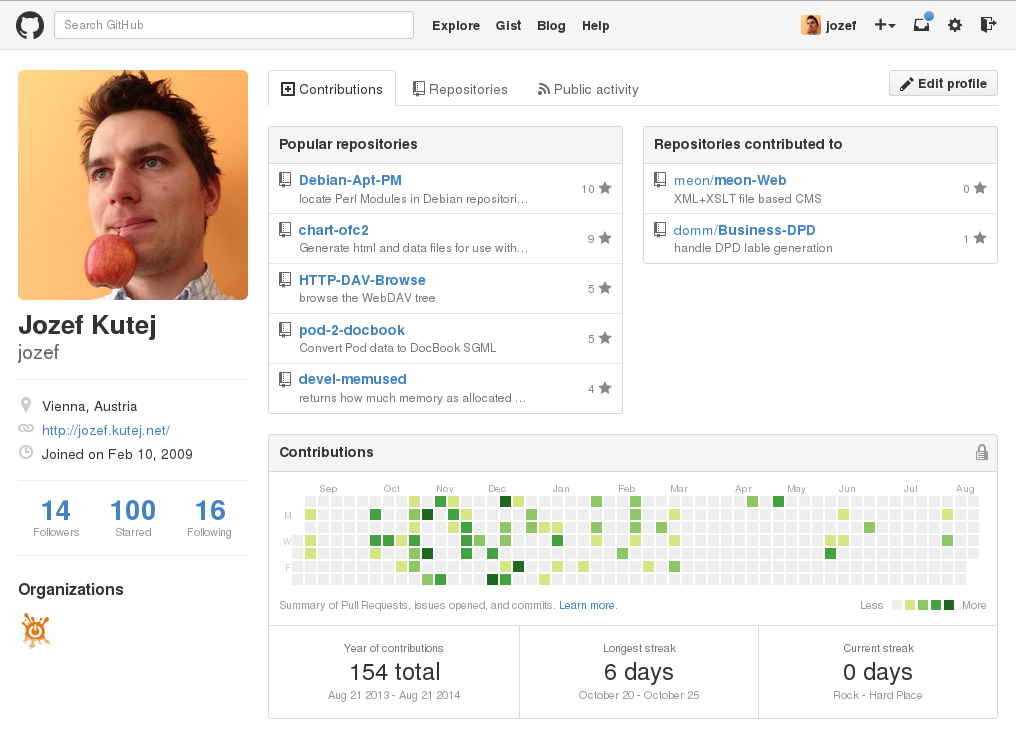1016x731 pixels.
Task: Open the organization avatar icon
Action: click(x=36, y=630)
